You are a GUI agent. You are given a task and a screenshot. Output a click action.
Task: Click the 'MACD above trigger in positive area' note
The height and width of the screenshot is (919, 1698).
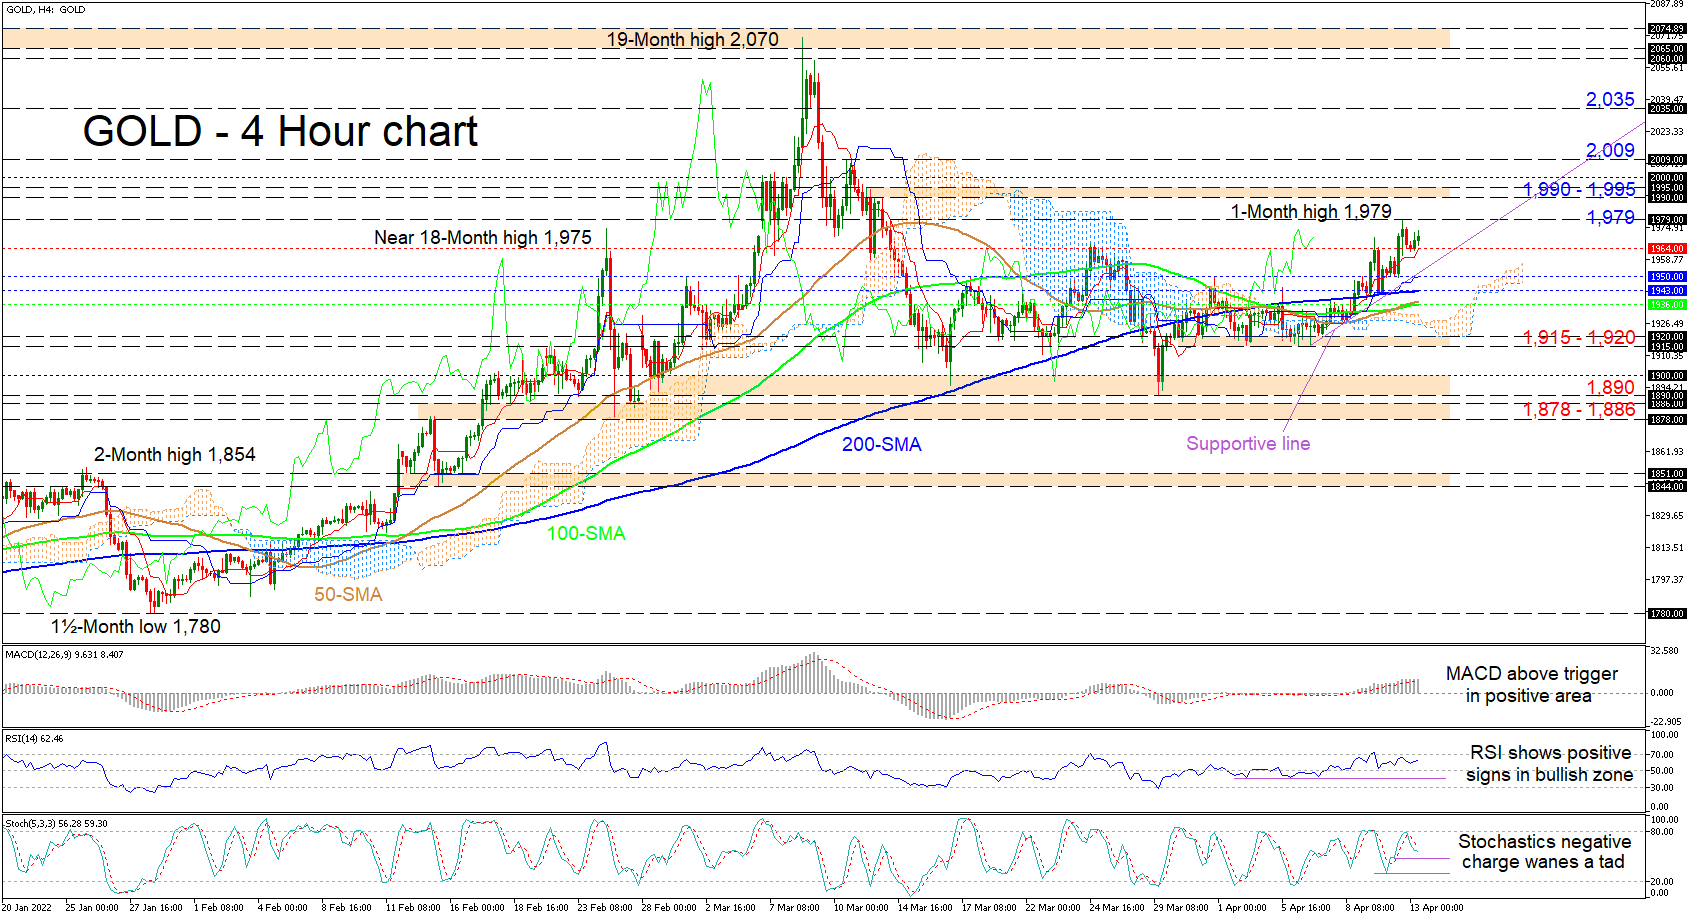tap(1531, 684)
